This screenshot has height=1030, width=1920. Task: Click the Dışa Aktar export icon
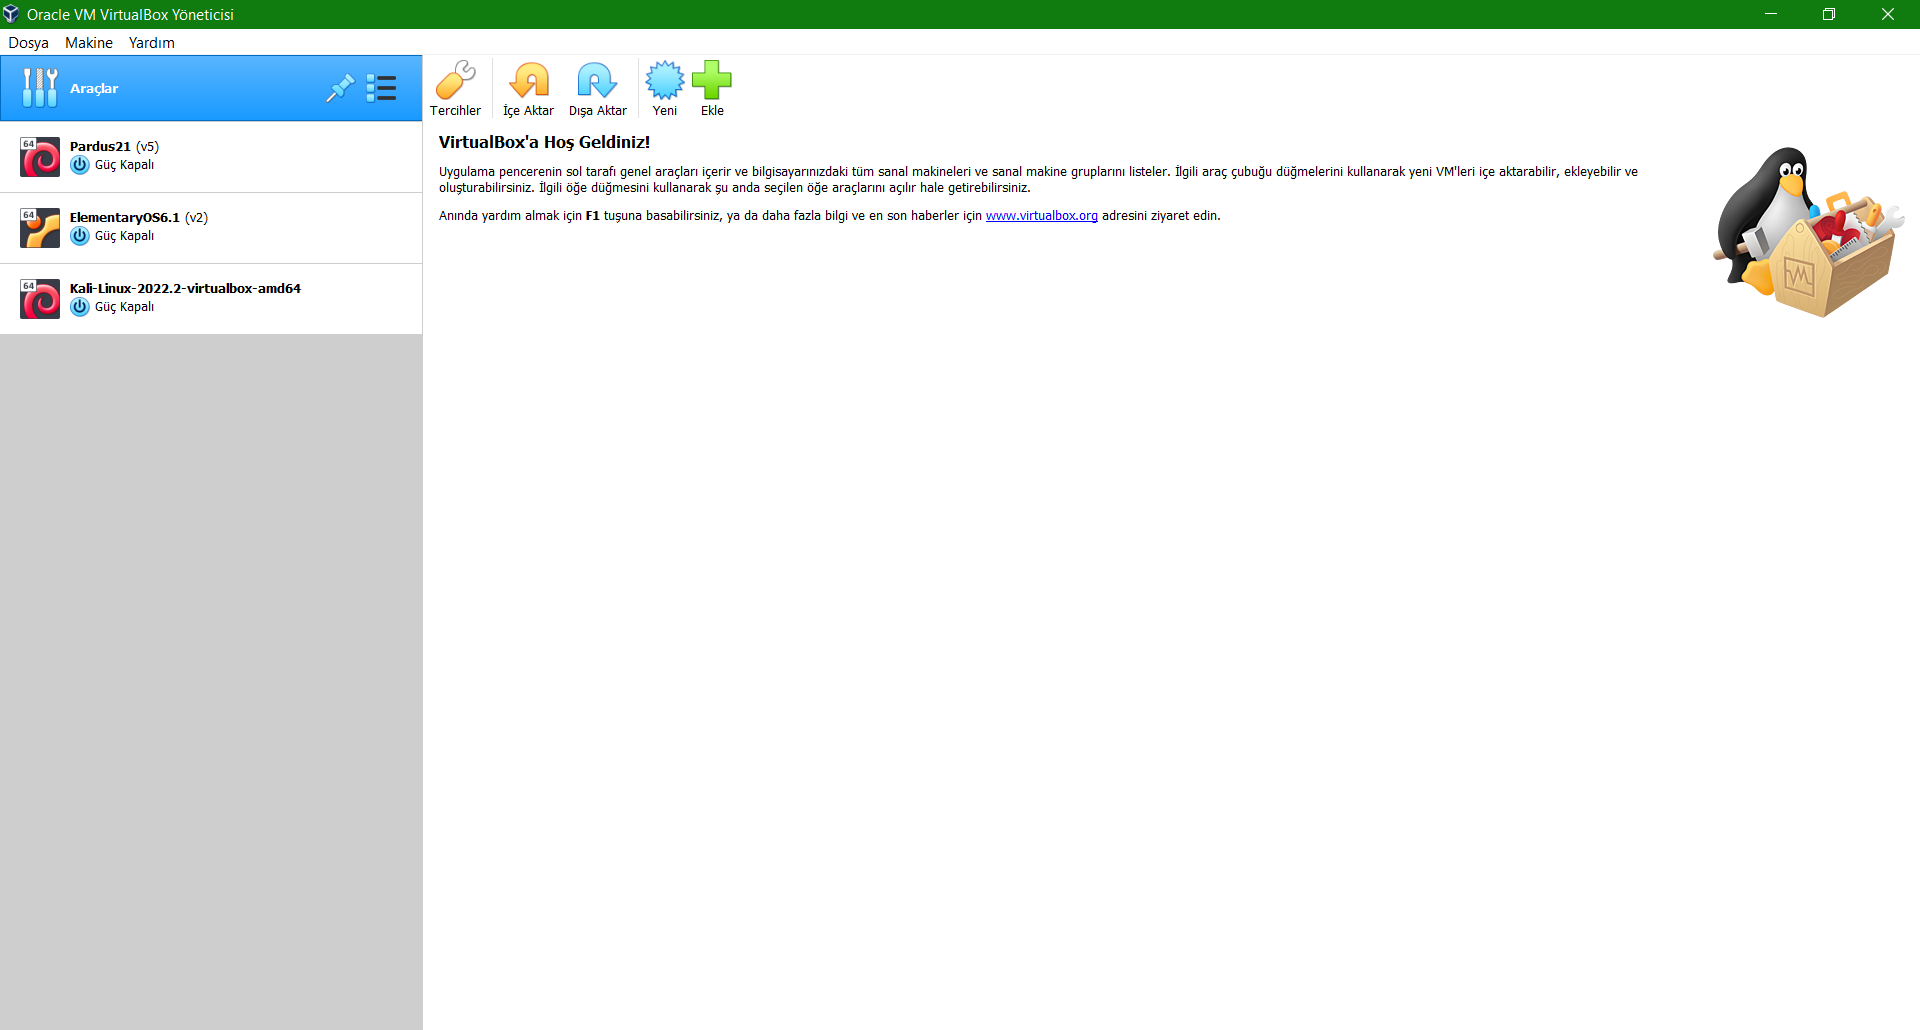point(597,81)
